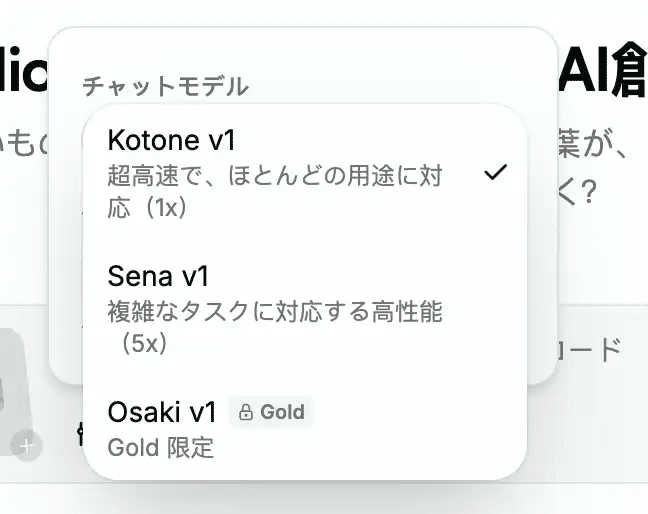Click the Sena v1 title text
Image resolution: width=648 pixels, height=514 pixels.
pyautogui.click(x=157, y=275)
